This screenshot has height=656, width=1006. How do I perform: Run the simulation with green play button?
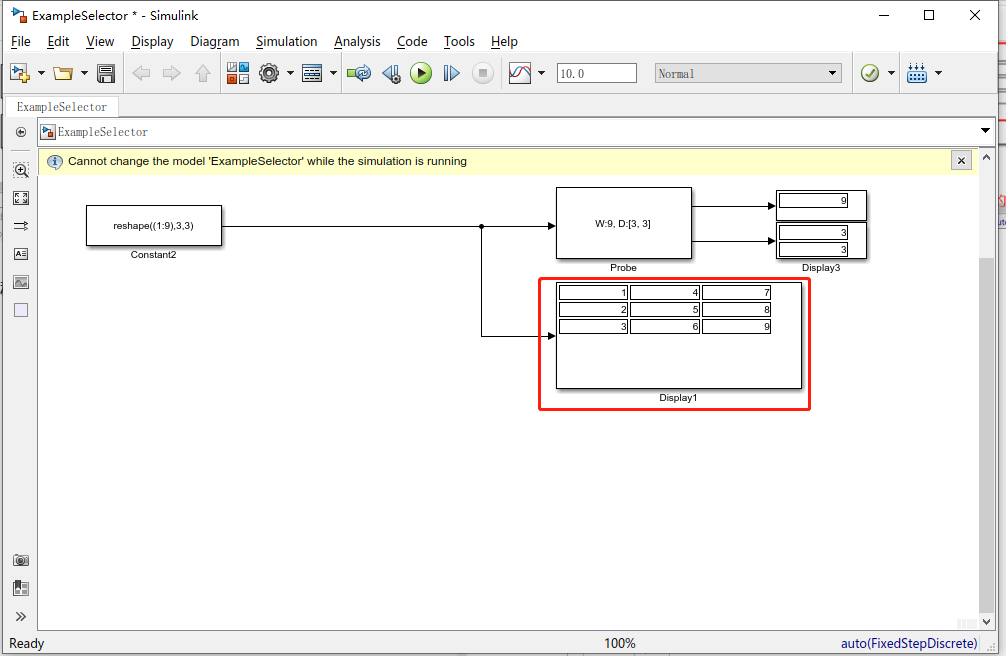(421, 73)
